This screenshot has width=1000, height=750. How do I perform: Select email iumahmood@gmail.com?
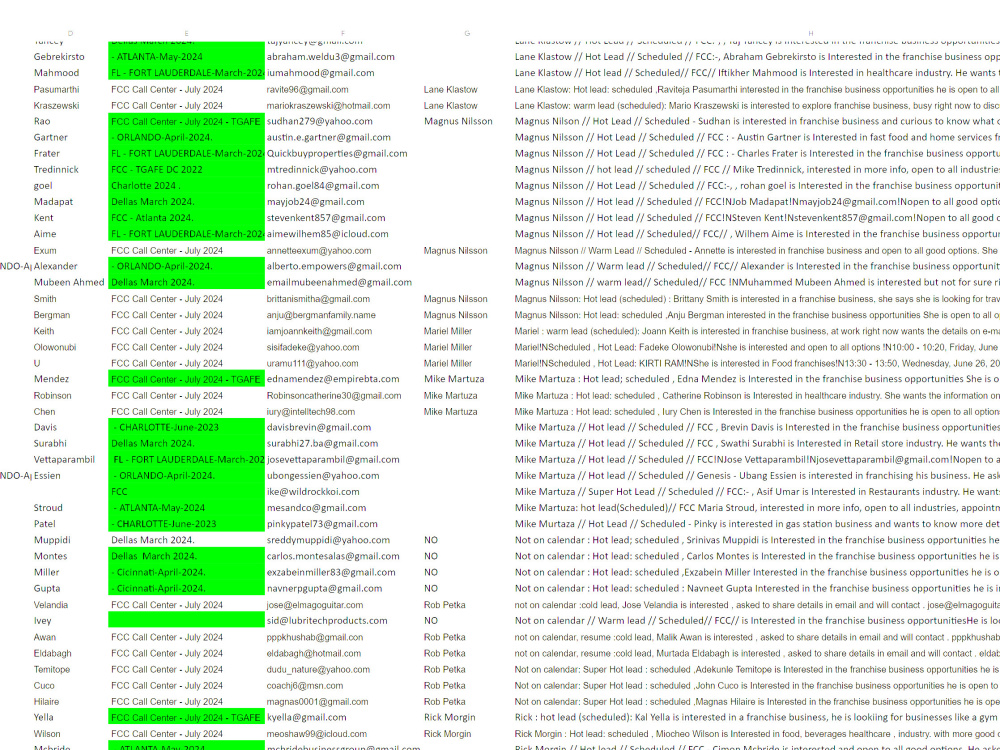[x=320, y=73]
